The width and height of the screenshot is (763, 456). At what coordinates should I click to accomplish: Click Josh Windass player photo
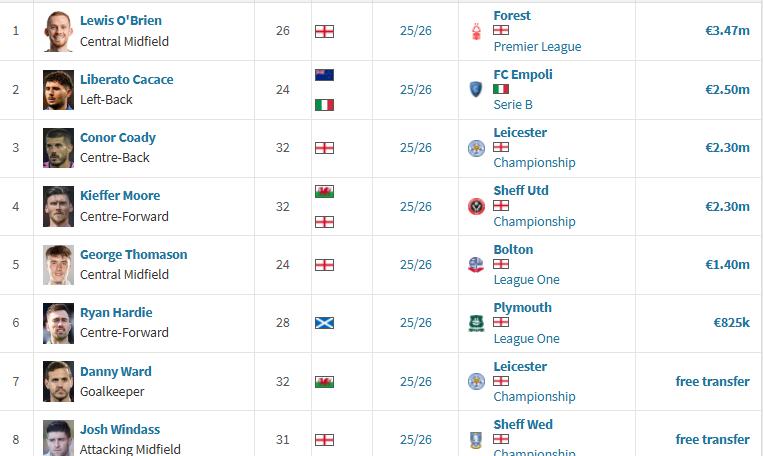pos(58,438)
